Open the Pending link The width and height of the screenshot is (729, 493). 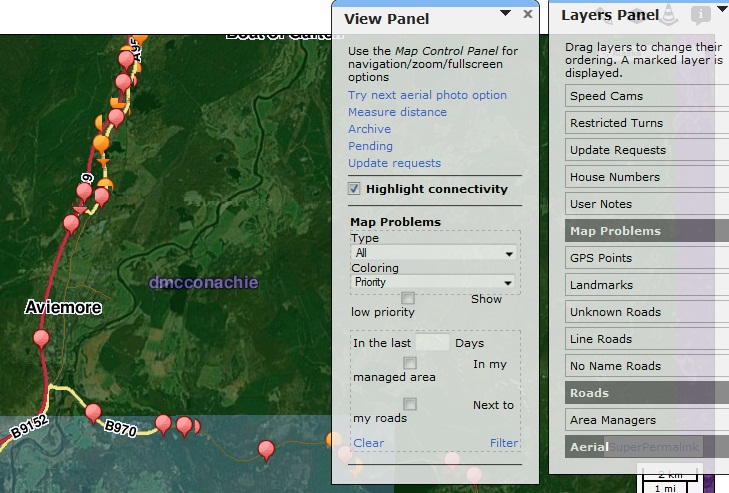tap(371, 146)
